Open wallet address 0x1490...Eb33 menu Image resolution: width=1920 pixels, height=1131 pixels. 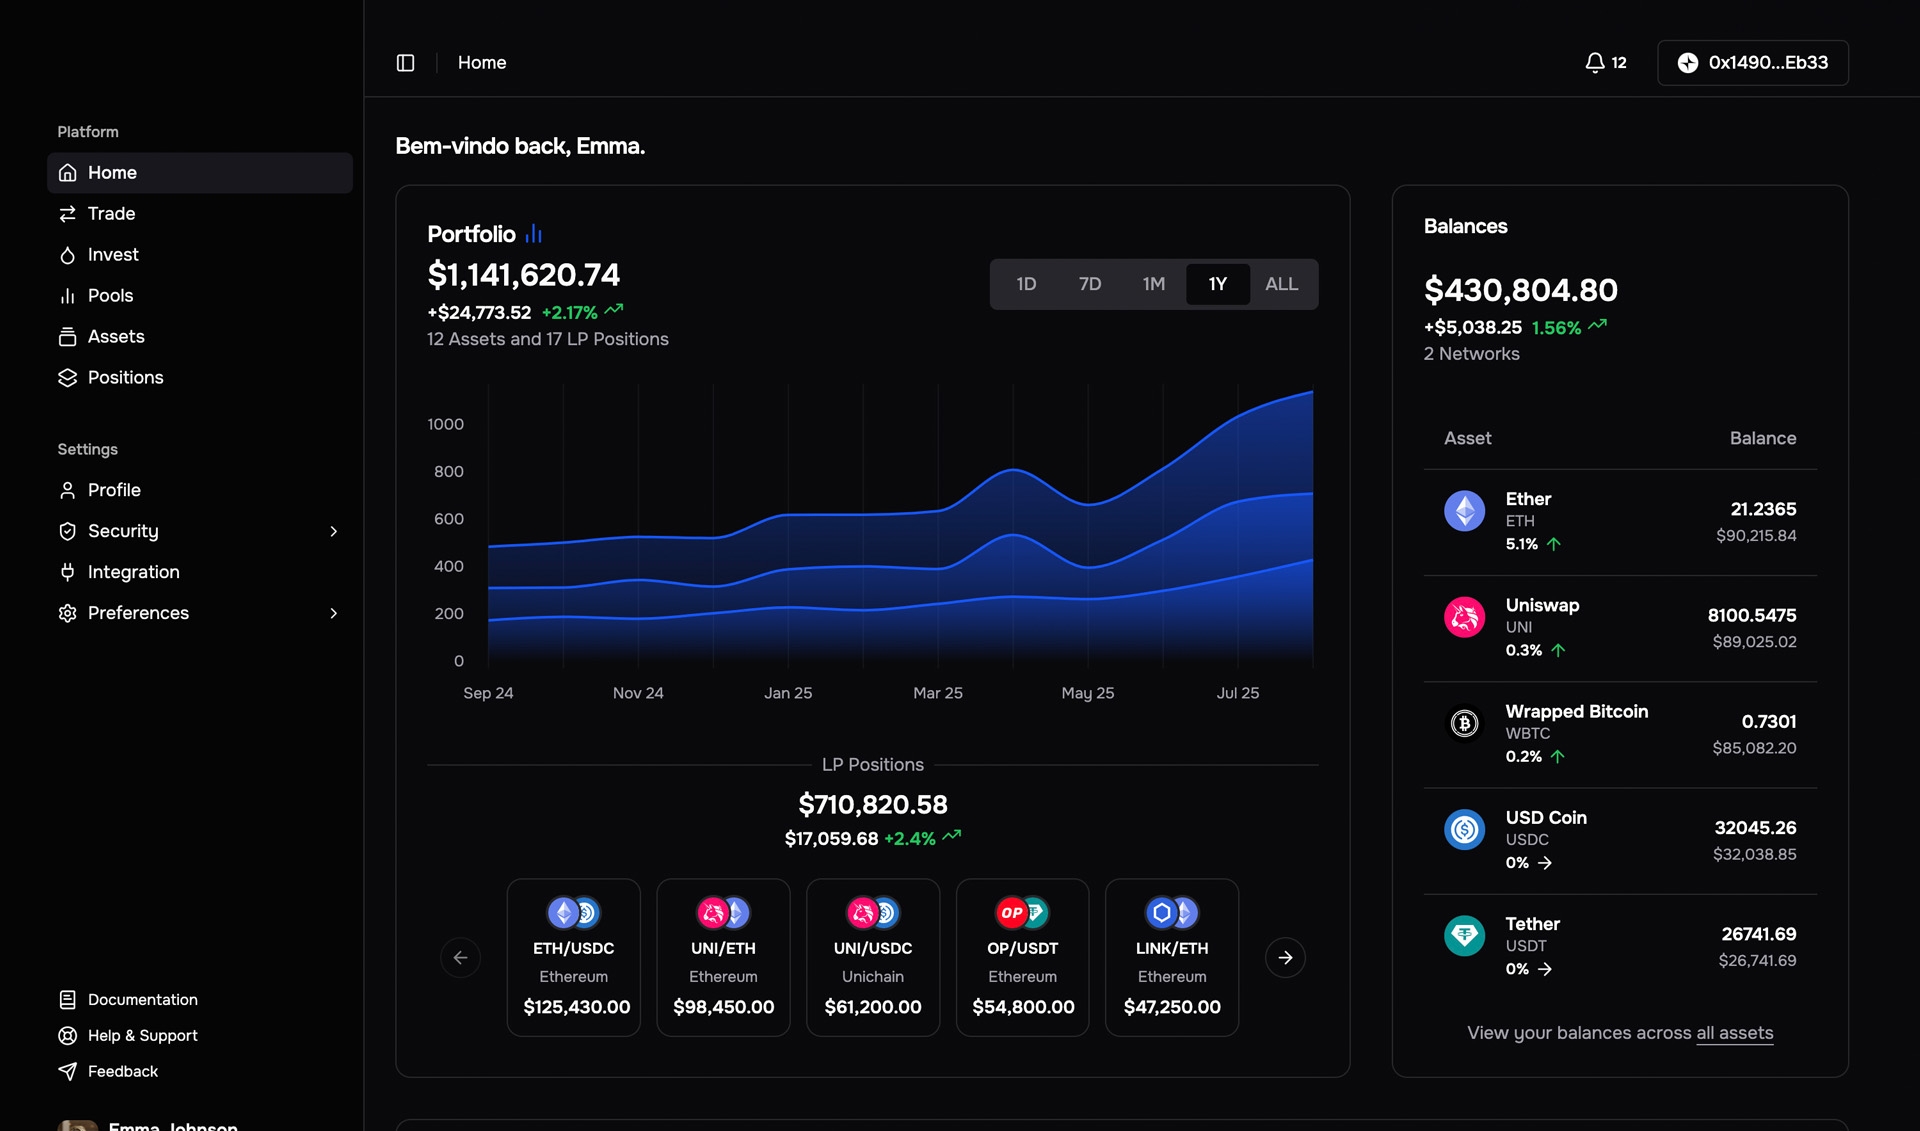[1752, 63]
